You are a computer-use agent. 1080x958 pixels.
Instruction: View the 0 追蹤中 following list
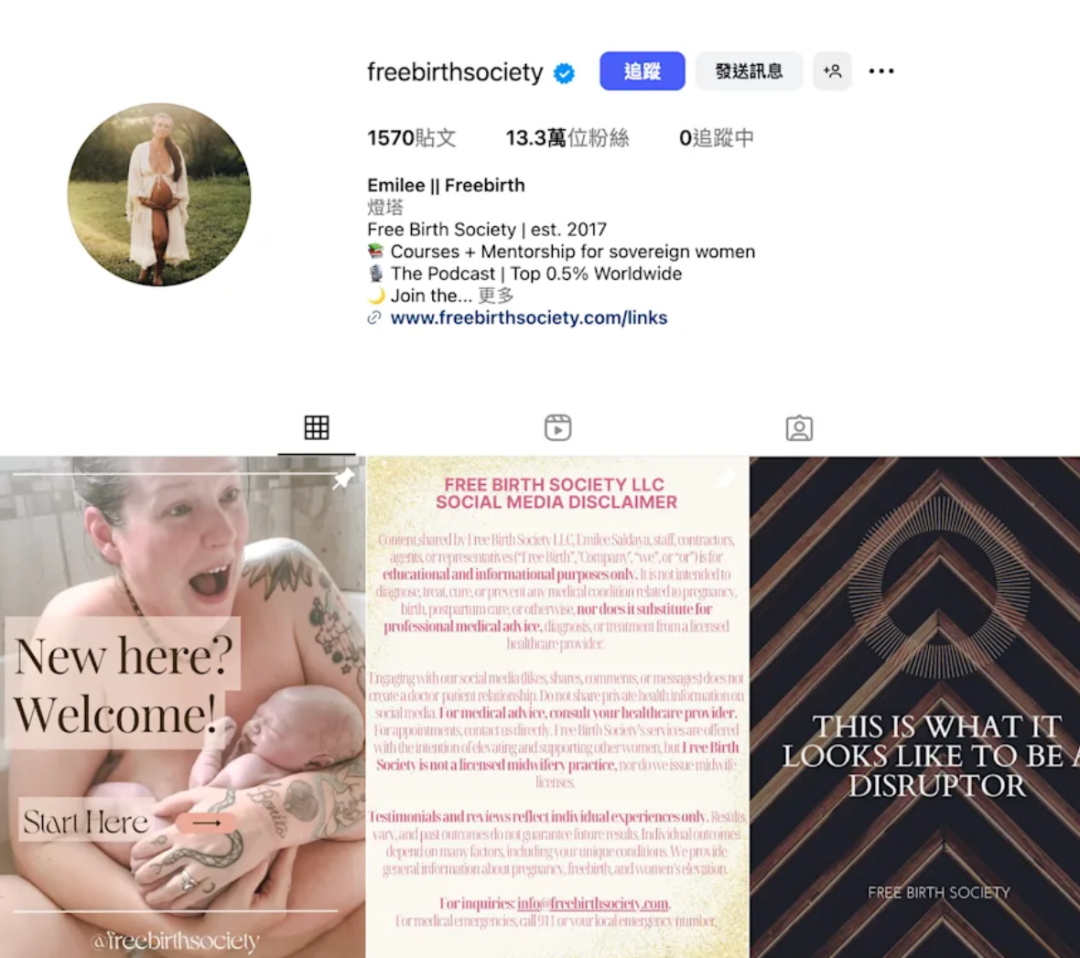(716, 138)
